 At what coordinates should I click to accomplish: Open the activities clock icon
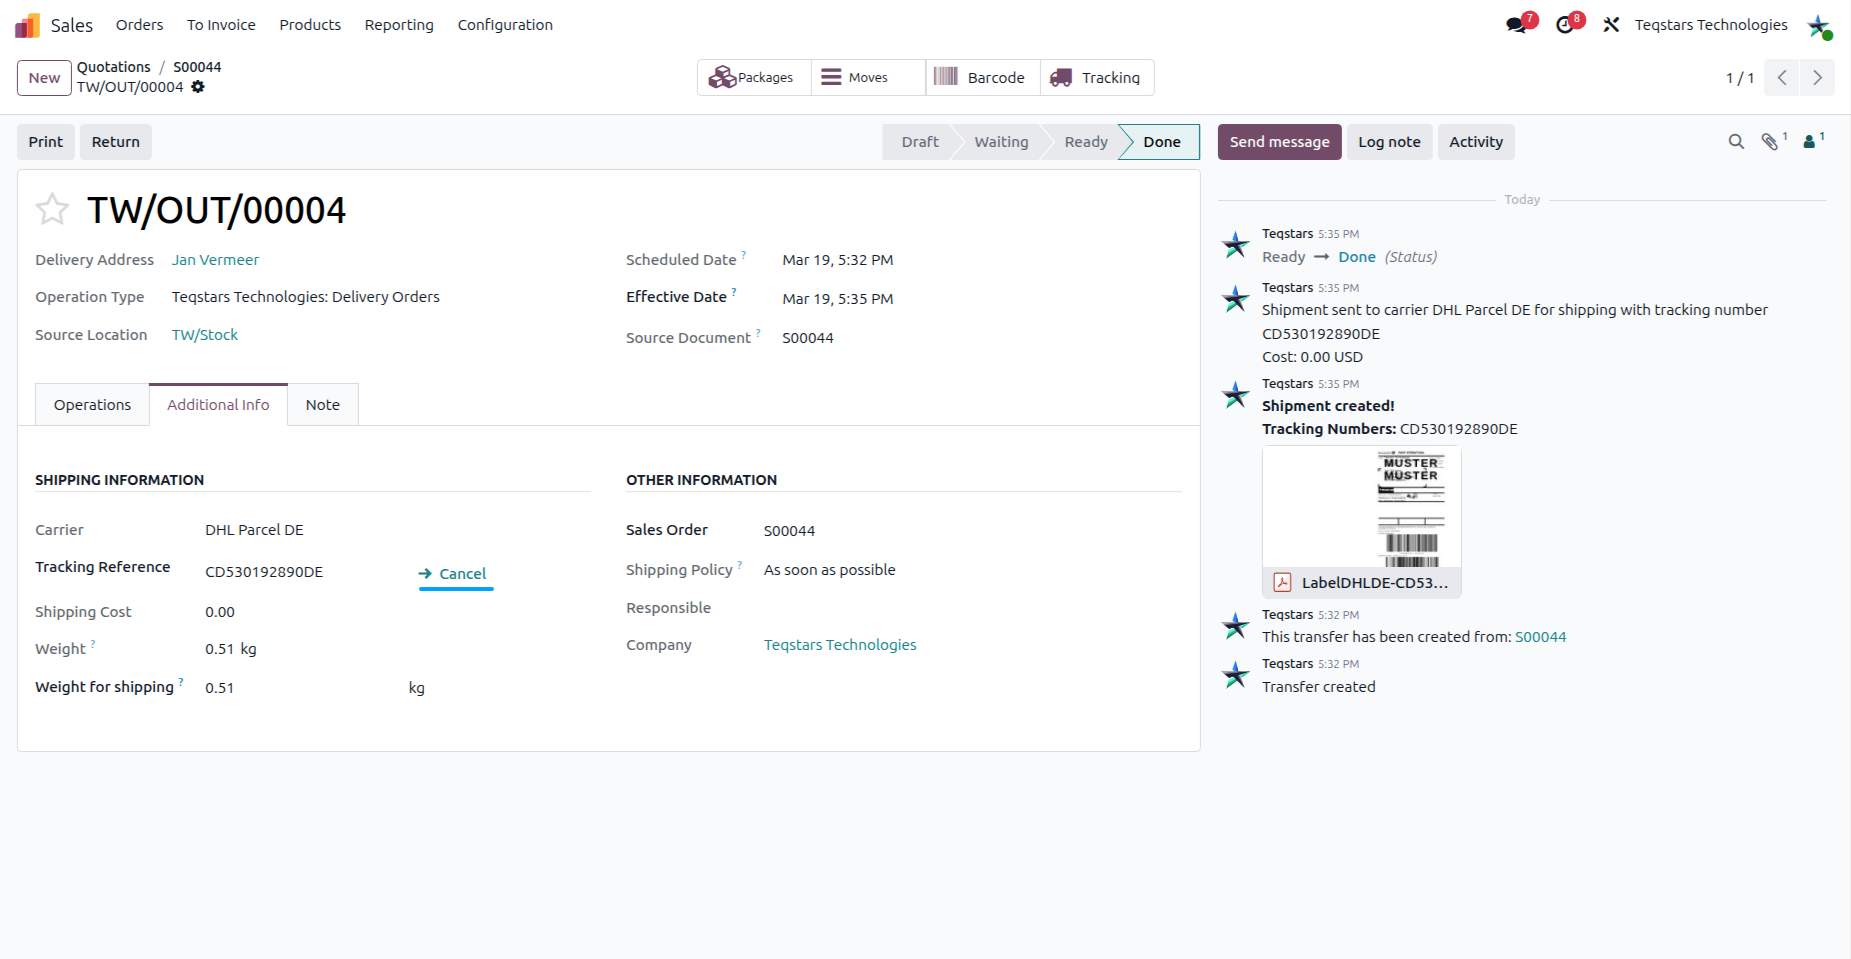point(1567,24)
